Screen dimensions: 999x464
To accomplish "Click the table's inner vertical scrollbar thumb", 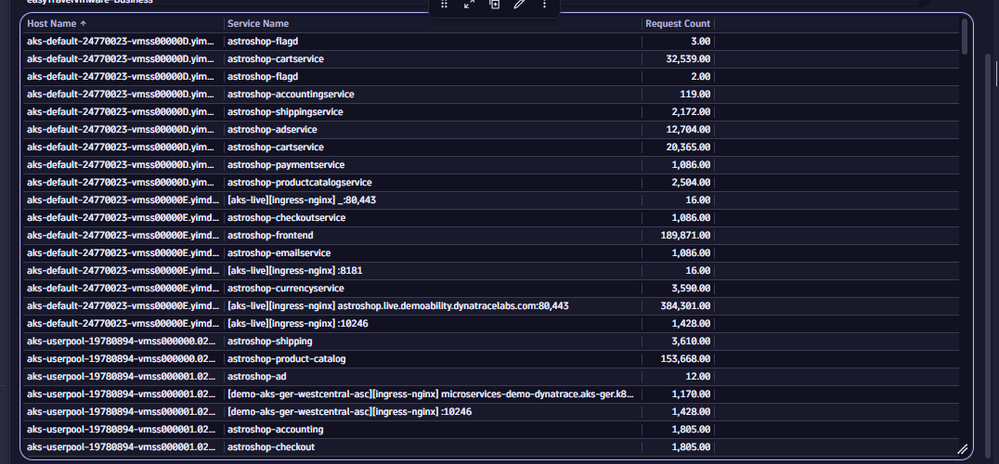I will pos(965,36).
